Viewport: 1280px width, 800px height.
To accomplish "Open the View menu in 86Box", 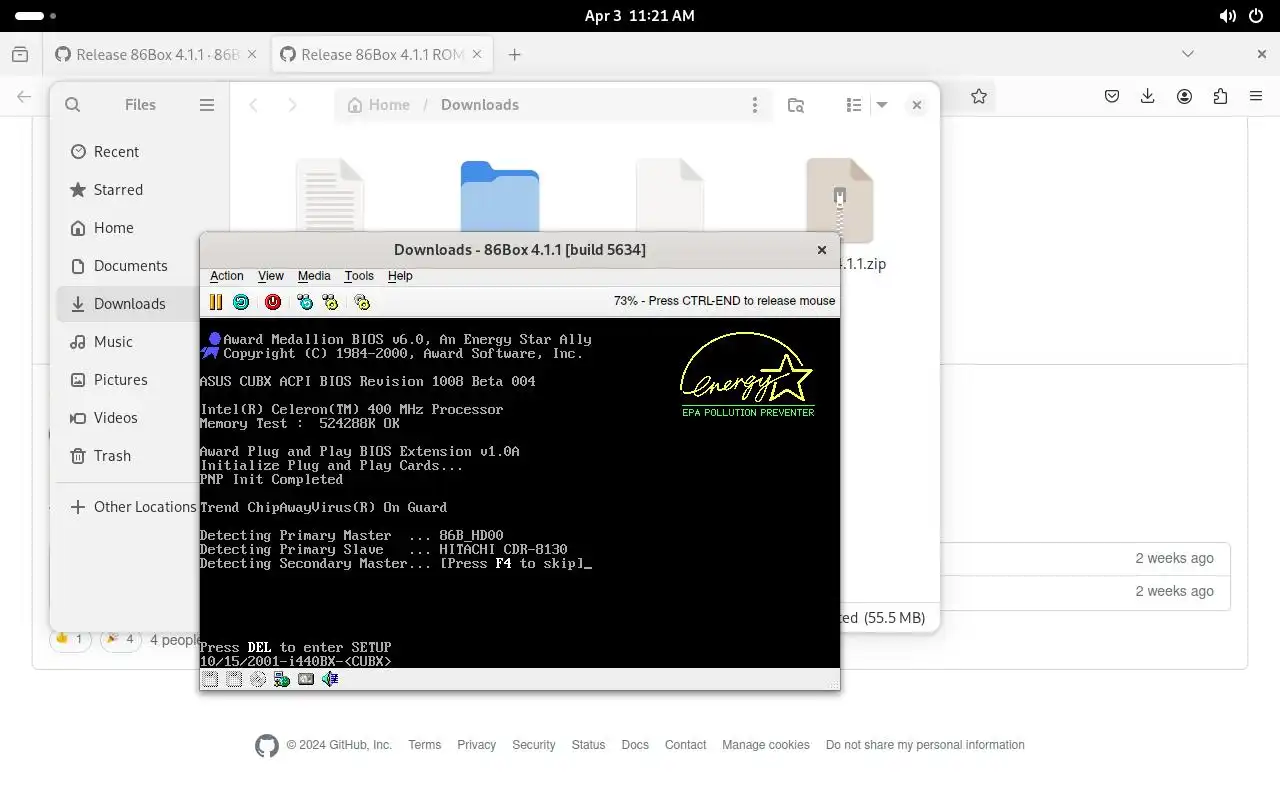I will coord(271,276).
